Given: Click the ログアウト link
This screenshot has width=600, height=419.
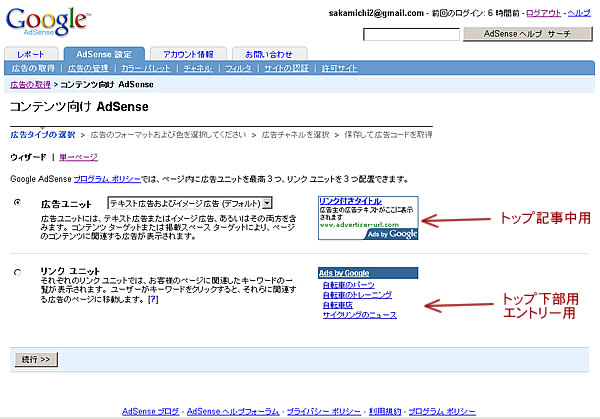Looking at the screenshot, I should [x=544, y=11].
